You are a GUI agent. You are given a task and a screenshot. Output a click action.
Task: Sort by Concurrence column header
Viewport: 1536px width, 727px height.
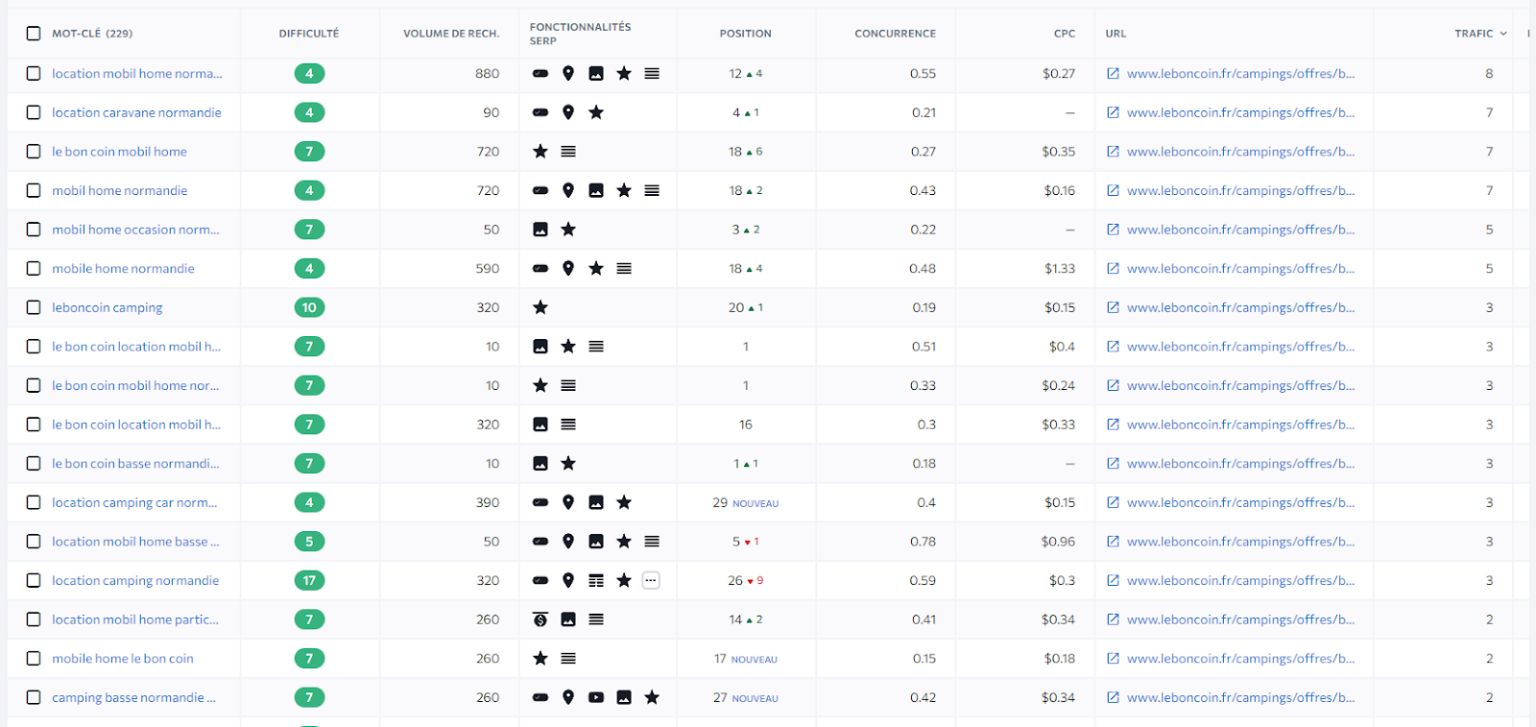pyautogui.click(x=895, y=34)
